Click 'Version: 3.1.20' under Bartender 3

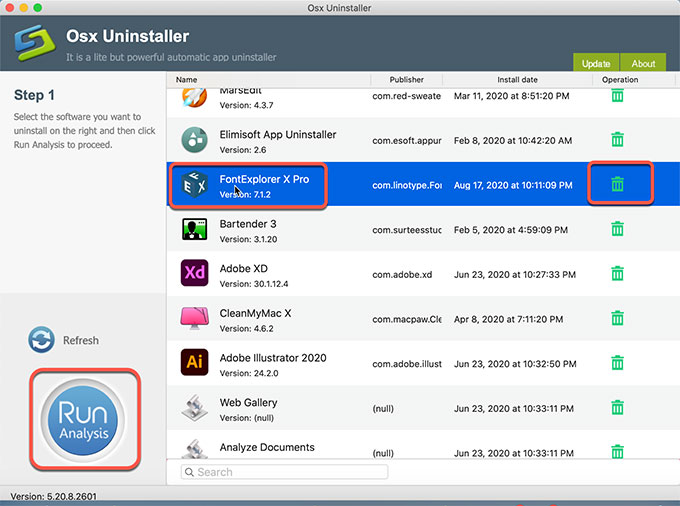[248, 239]
